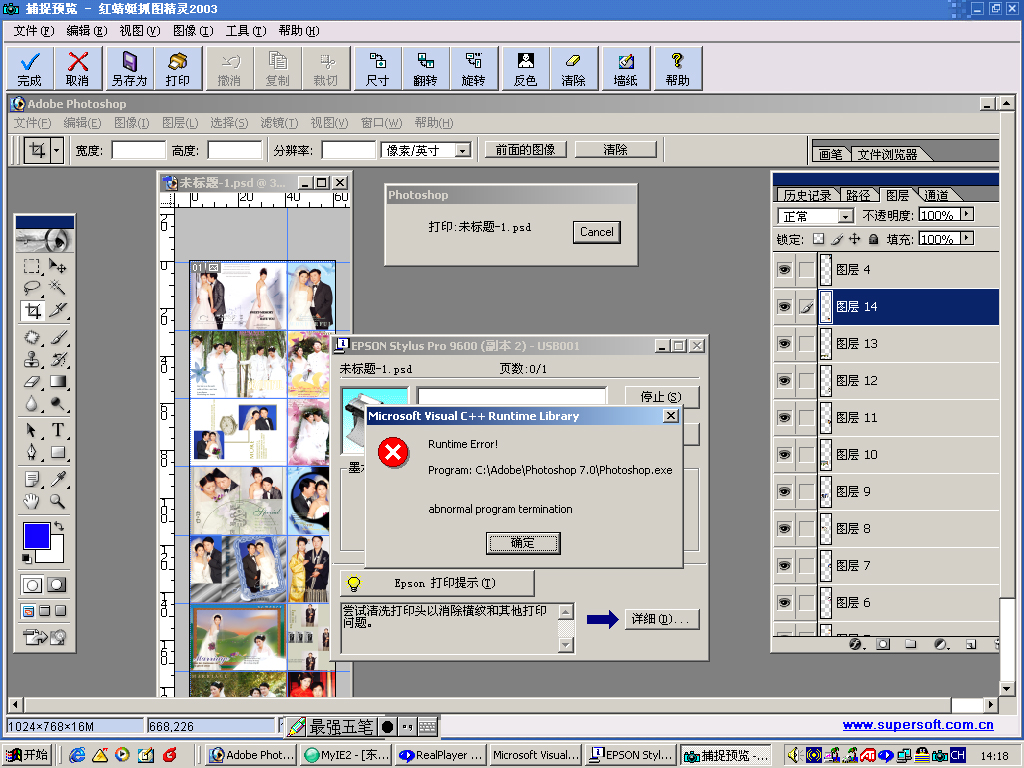This screenshot has height=768, width=1024.
Task: Click the 取消 (Cancel) red X toolbar button
Action: [x=78, y=68]
